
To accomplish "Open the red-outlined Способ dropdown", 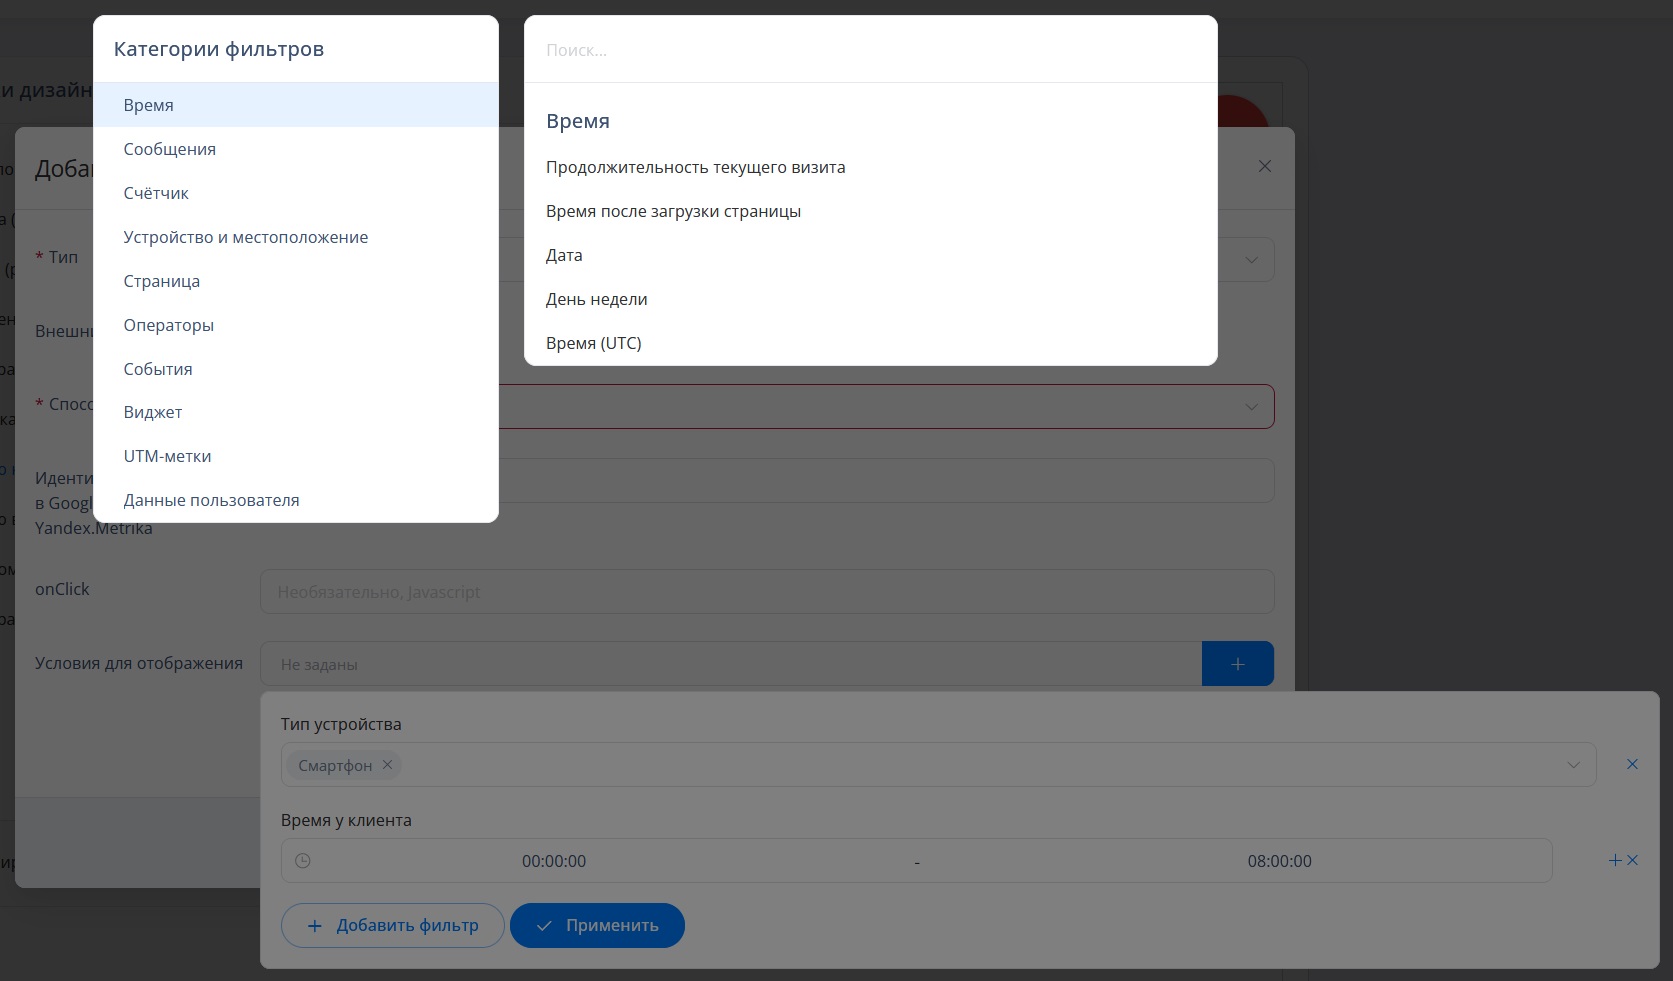I will (1251, 407).
